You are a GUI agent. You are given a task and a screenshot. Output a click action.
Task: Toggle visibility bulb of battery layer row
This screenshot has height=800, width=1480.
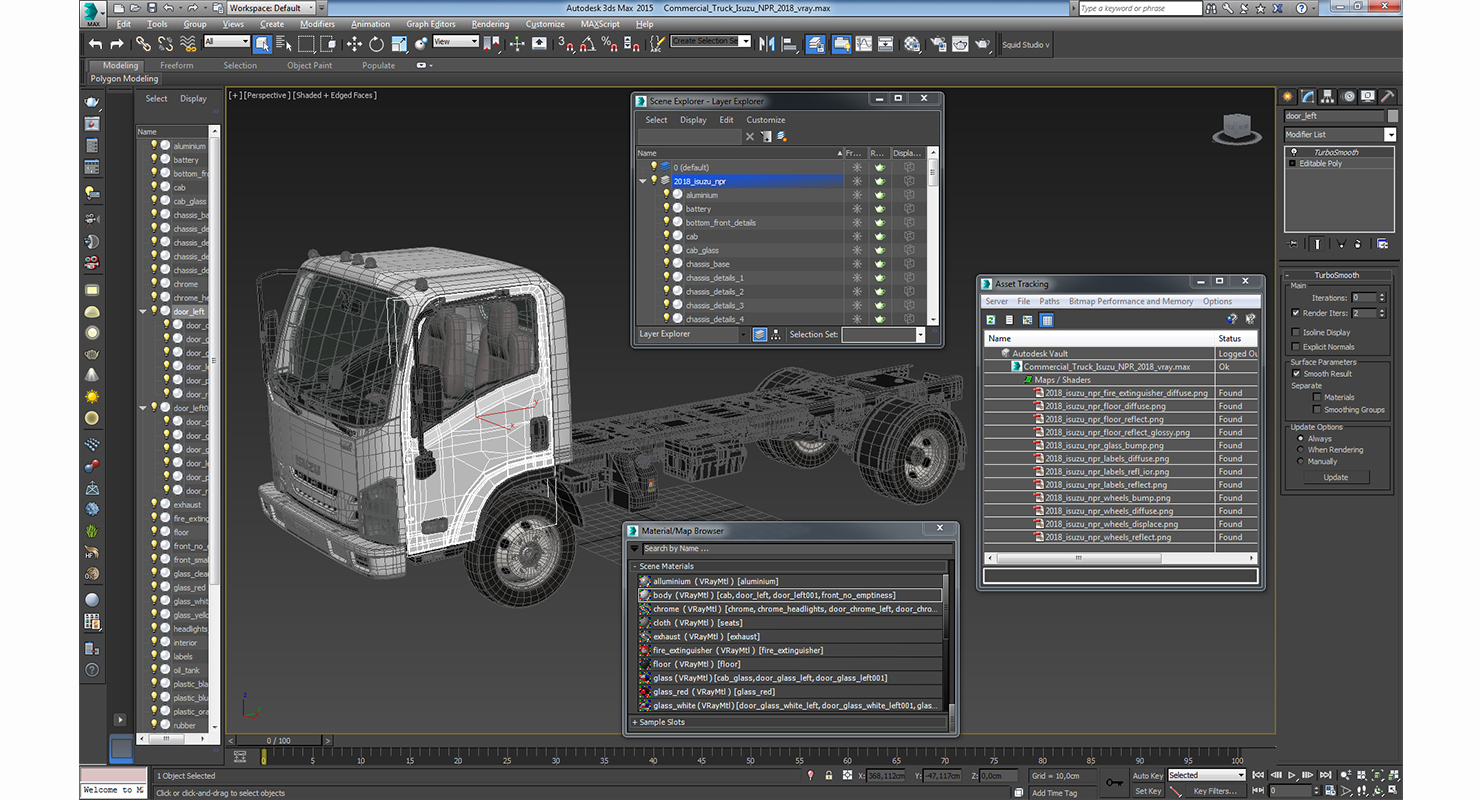coord(666,209)
